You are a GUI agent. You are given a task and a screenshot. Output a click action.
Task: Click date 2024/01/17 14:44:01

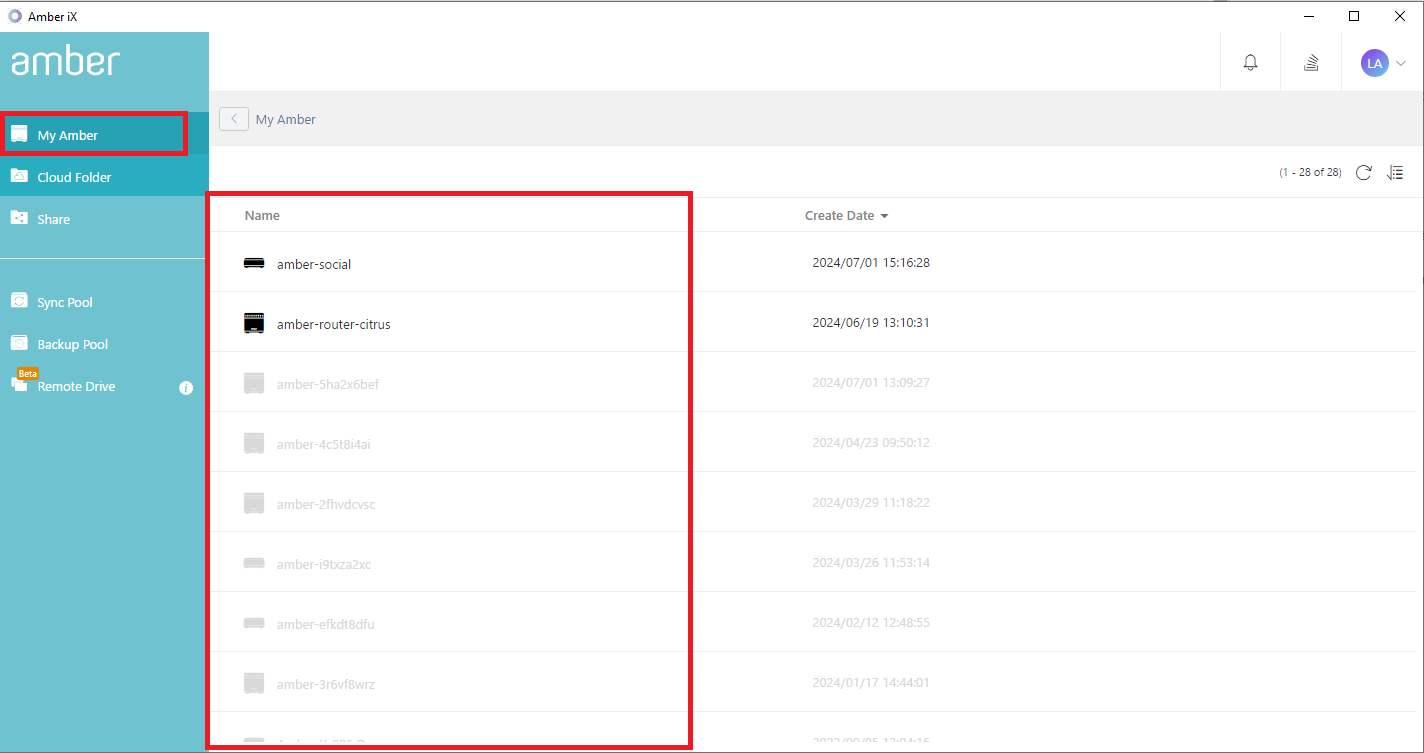[x=871, y=683]
